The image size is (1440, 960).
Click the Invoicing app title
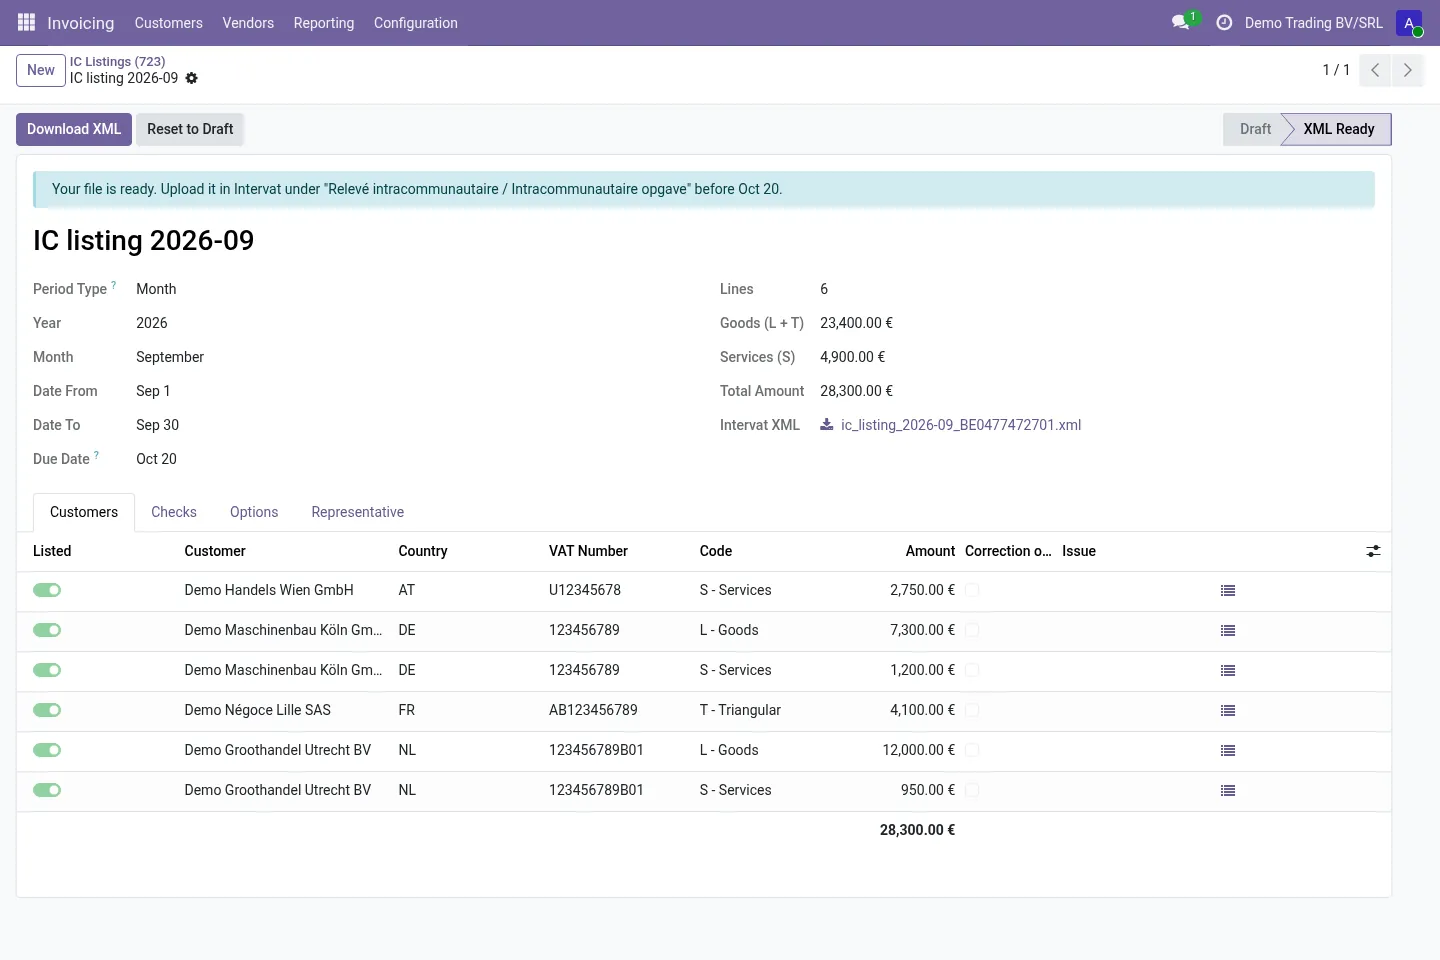pyautogui.click(x=80, y=23)
